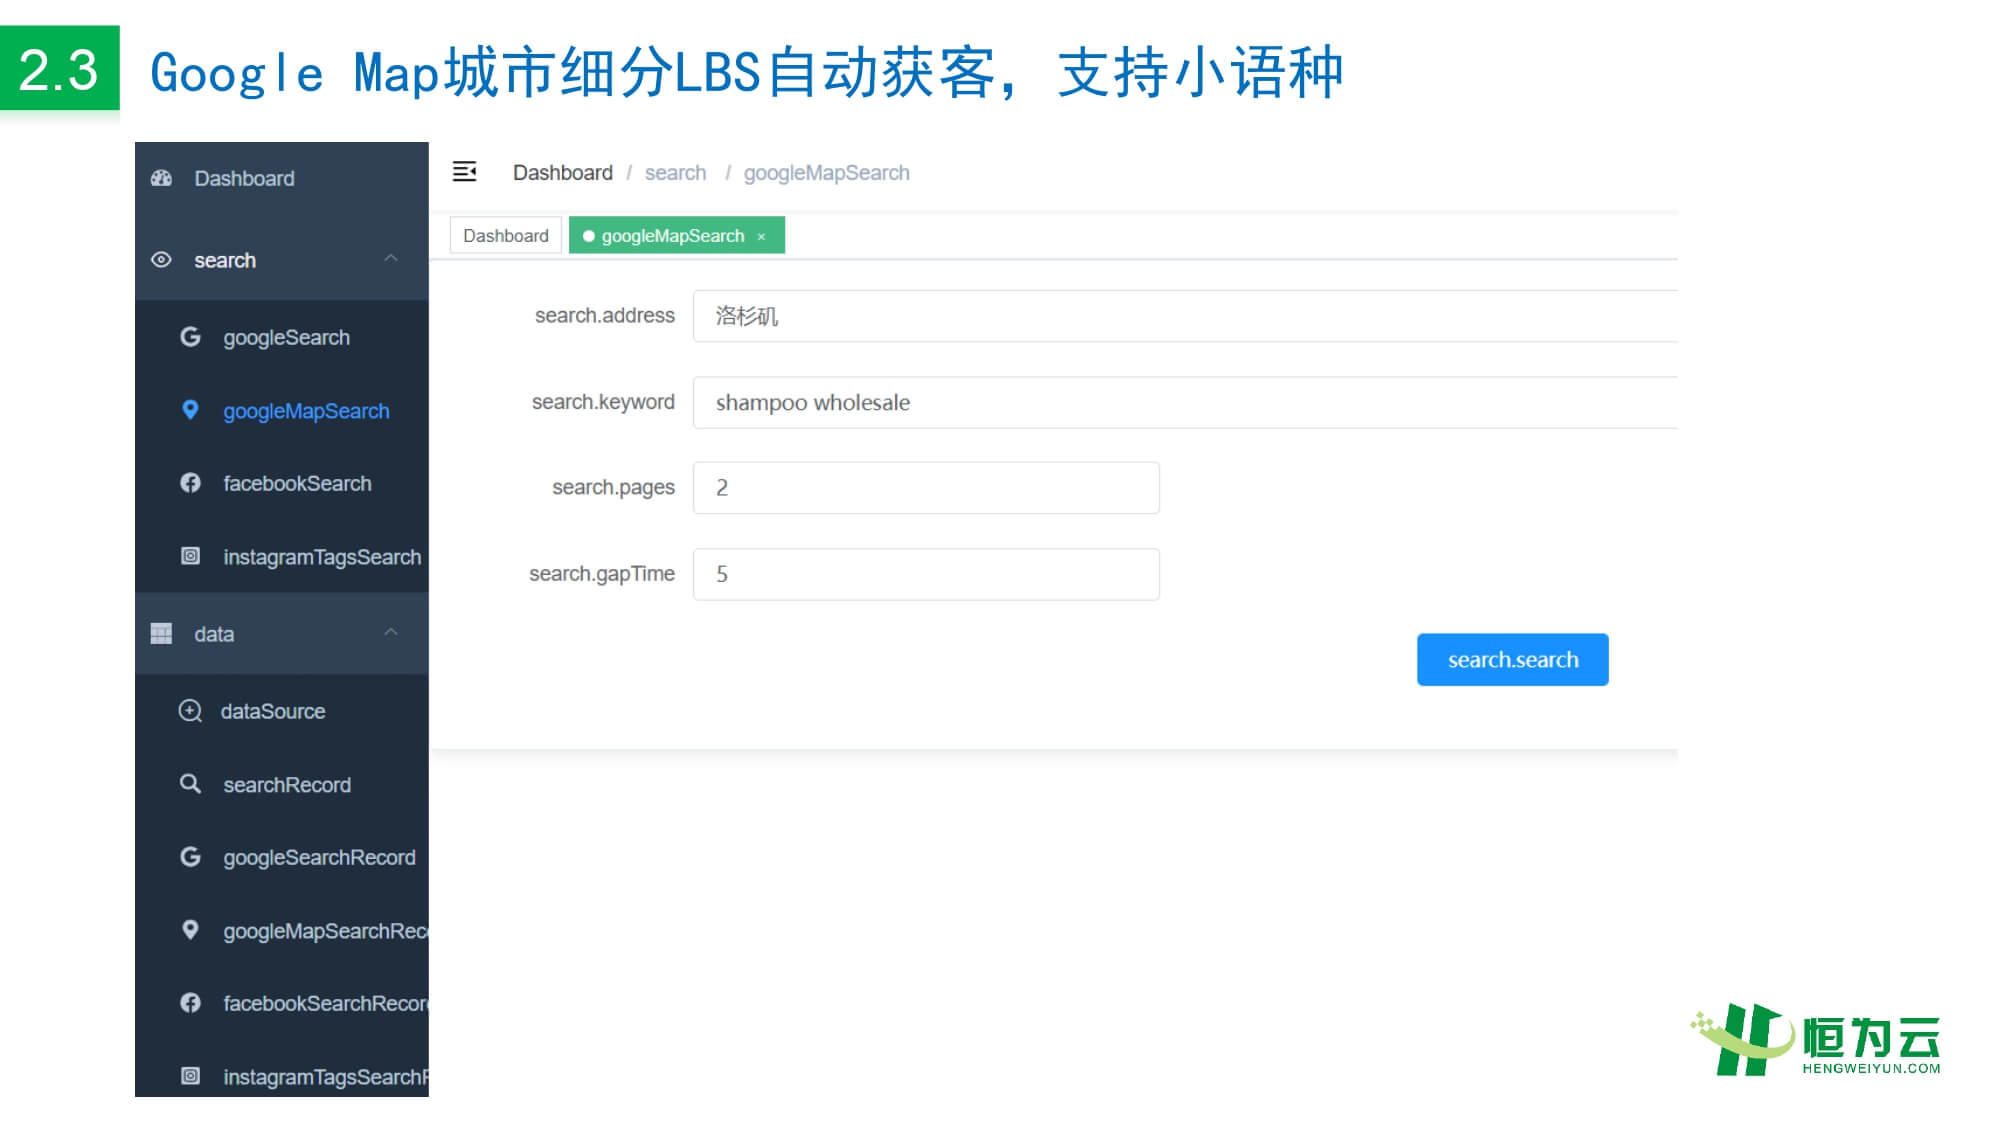Focus the search.keyword field with shampoo wholesale
The width and height of the screenshot is (2000, 1125).
click(1185, 403)
